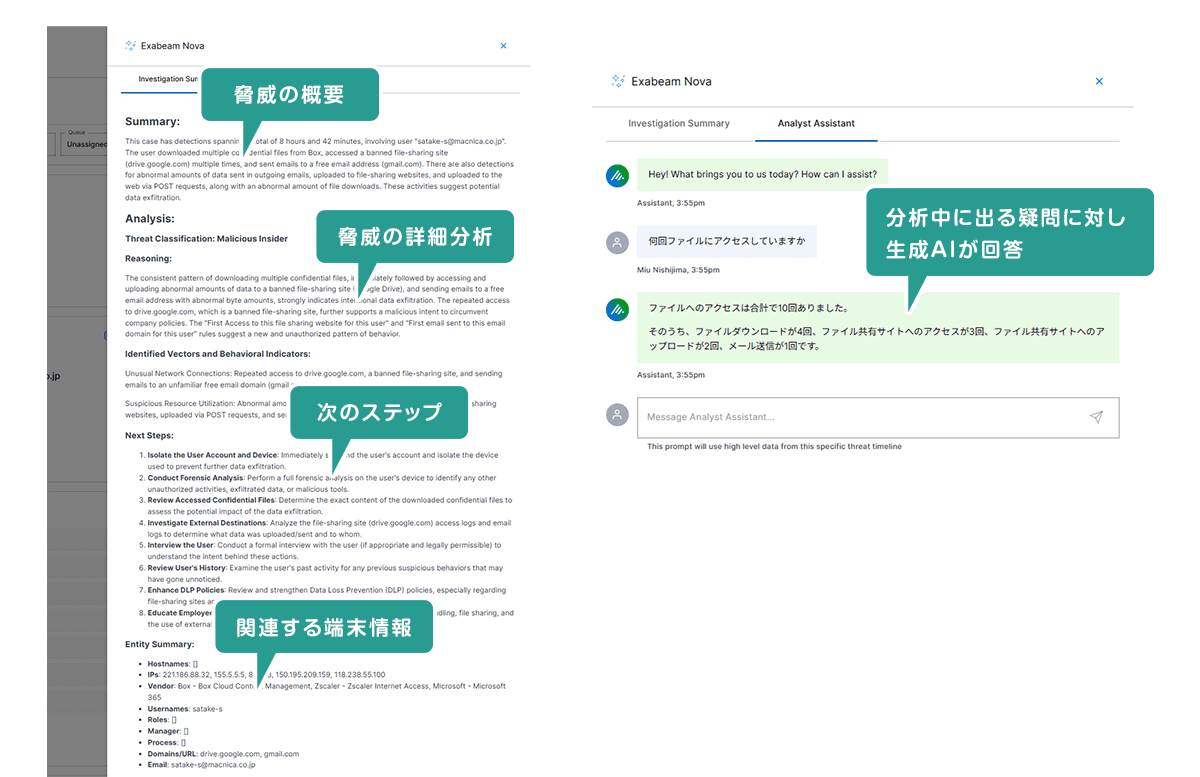
Task: Click the assistant's greeting message bubble
Action: [x=762, y=174]
